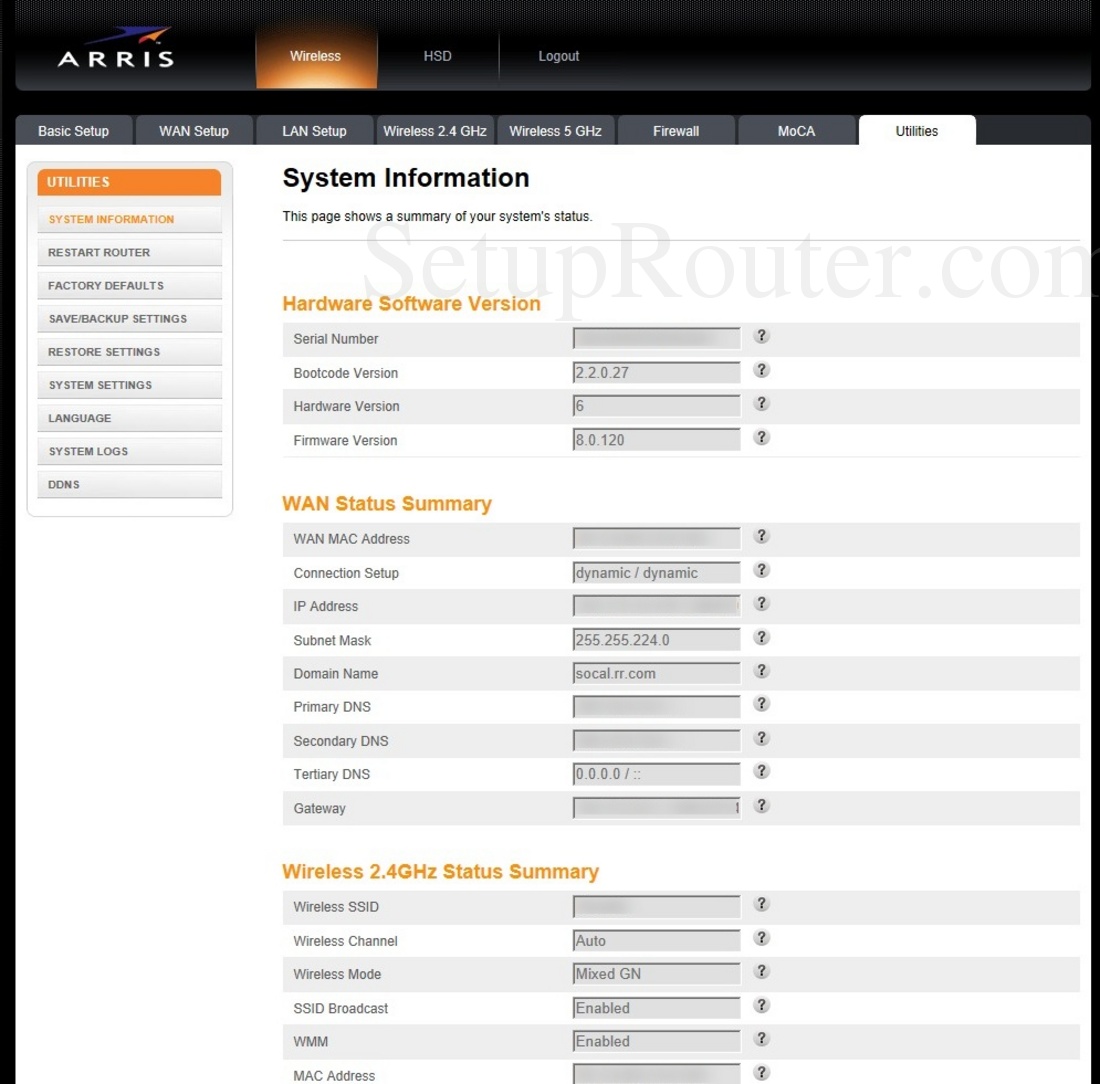The image size is (1100, 1084).
Task: Click the help icon beside Firmware Version
Action: pos(761,437)
